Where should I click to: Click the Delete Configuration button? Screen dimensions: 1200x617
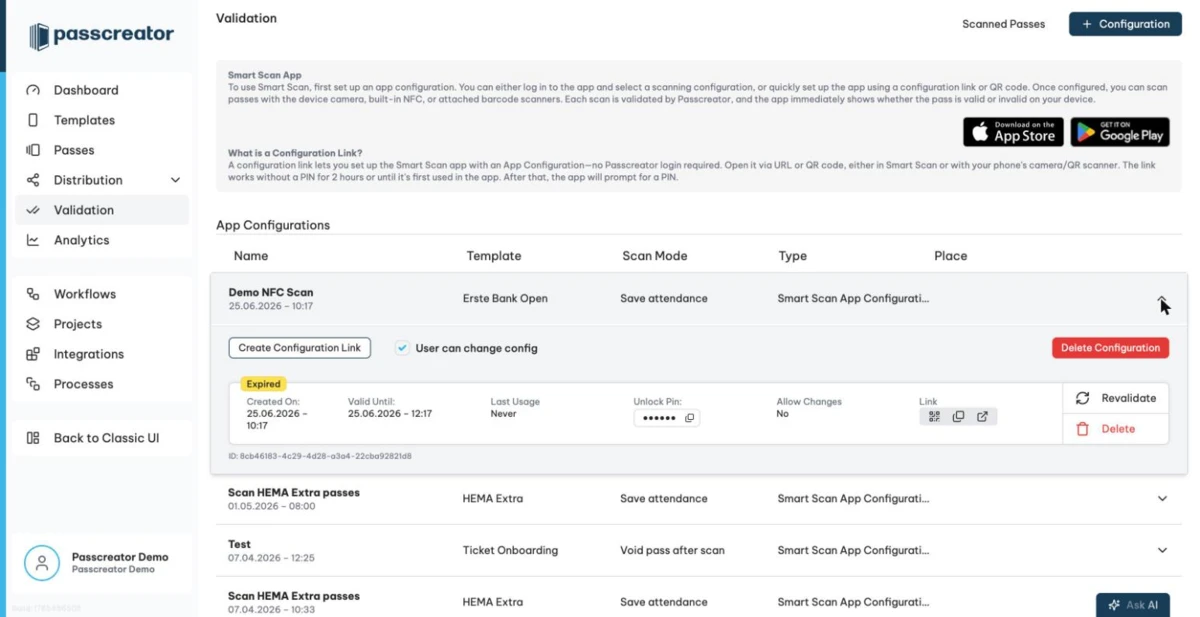tap(1110, 348)
